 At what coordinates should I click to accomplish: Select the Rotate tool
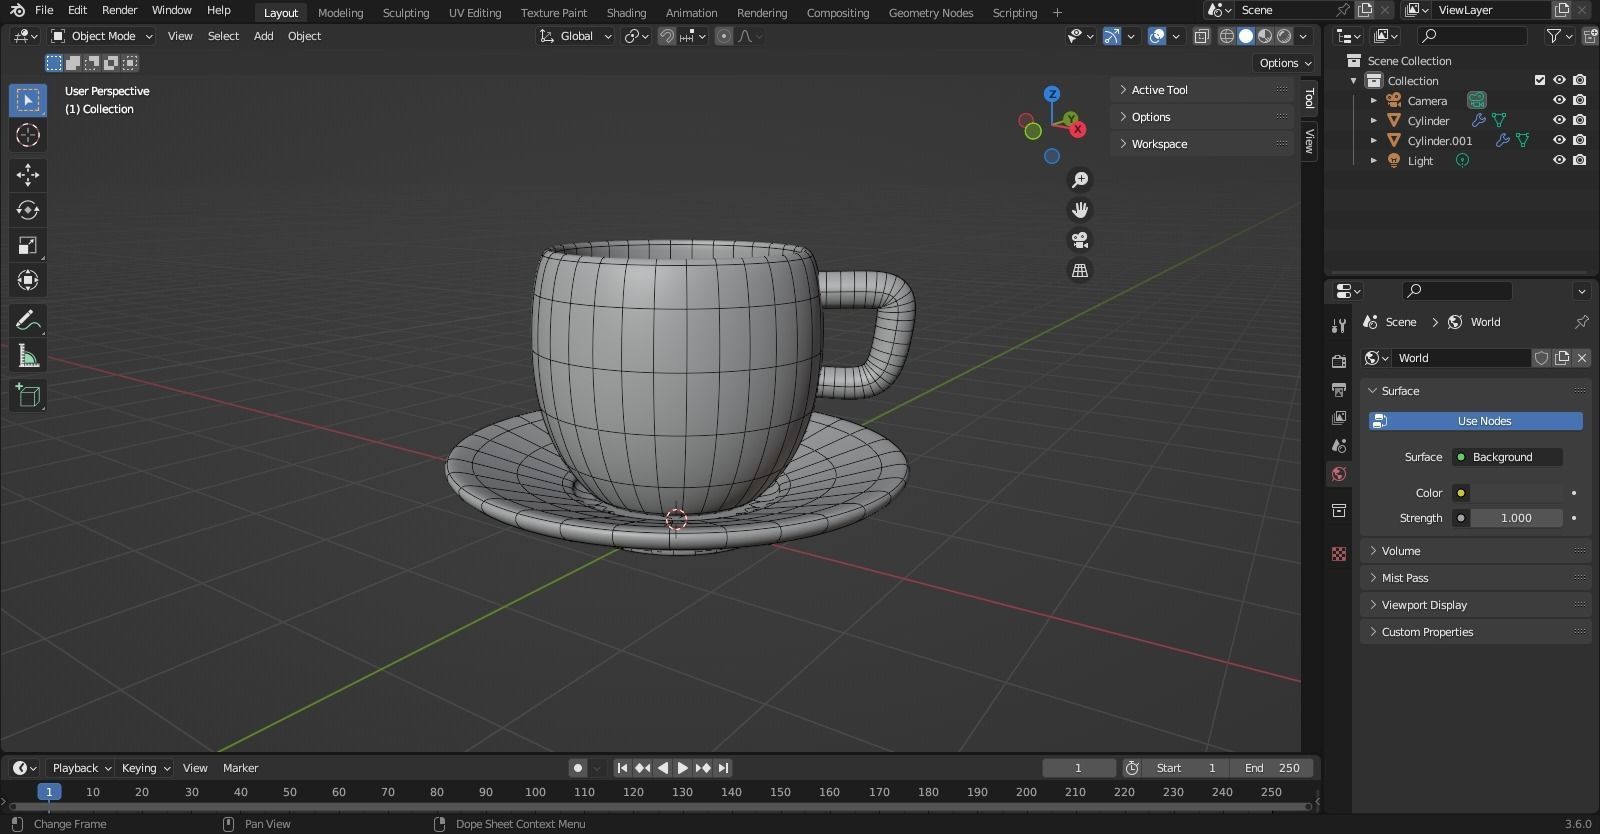28,210
